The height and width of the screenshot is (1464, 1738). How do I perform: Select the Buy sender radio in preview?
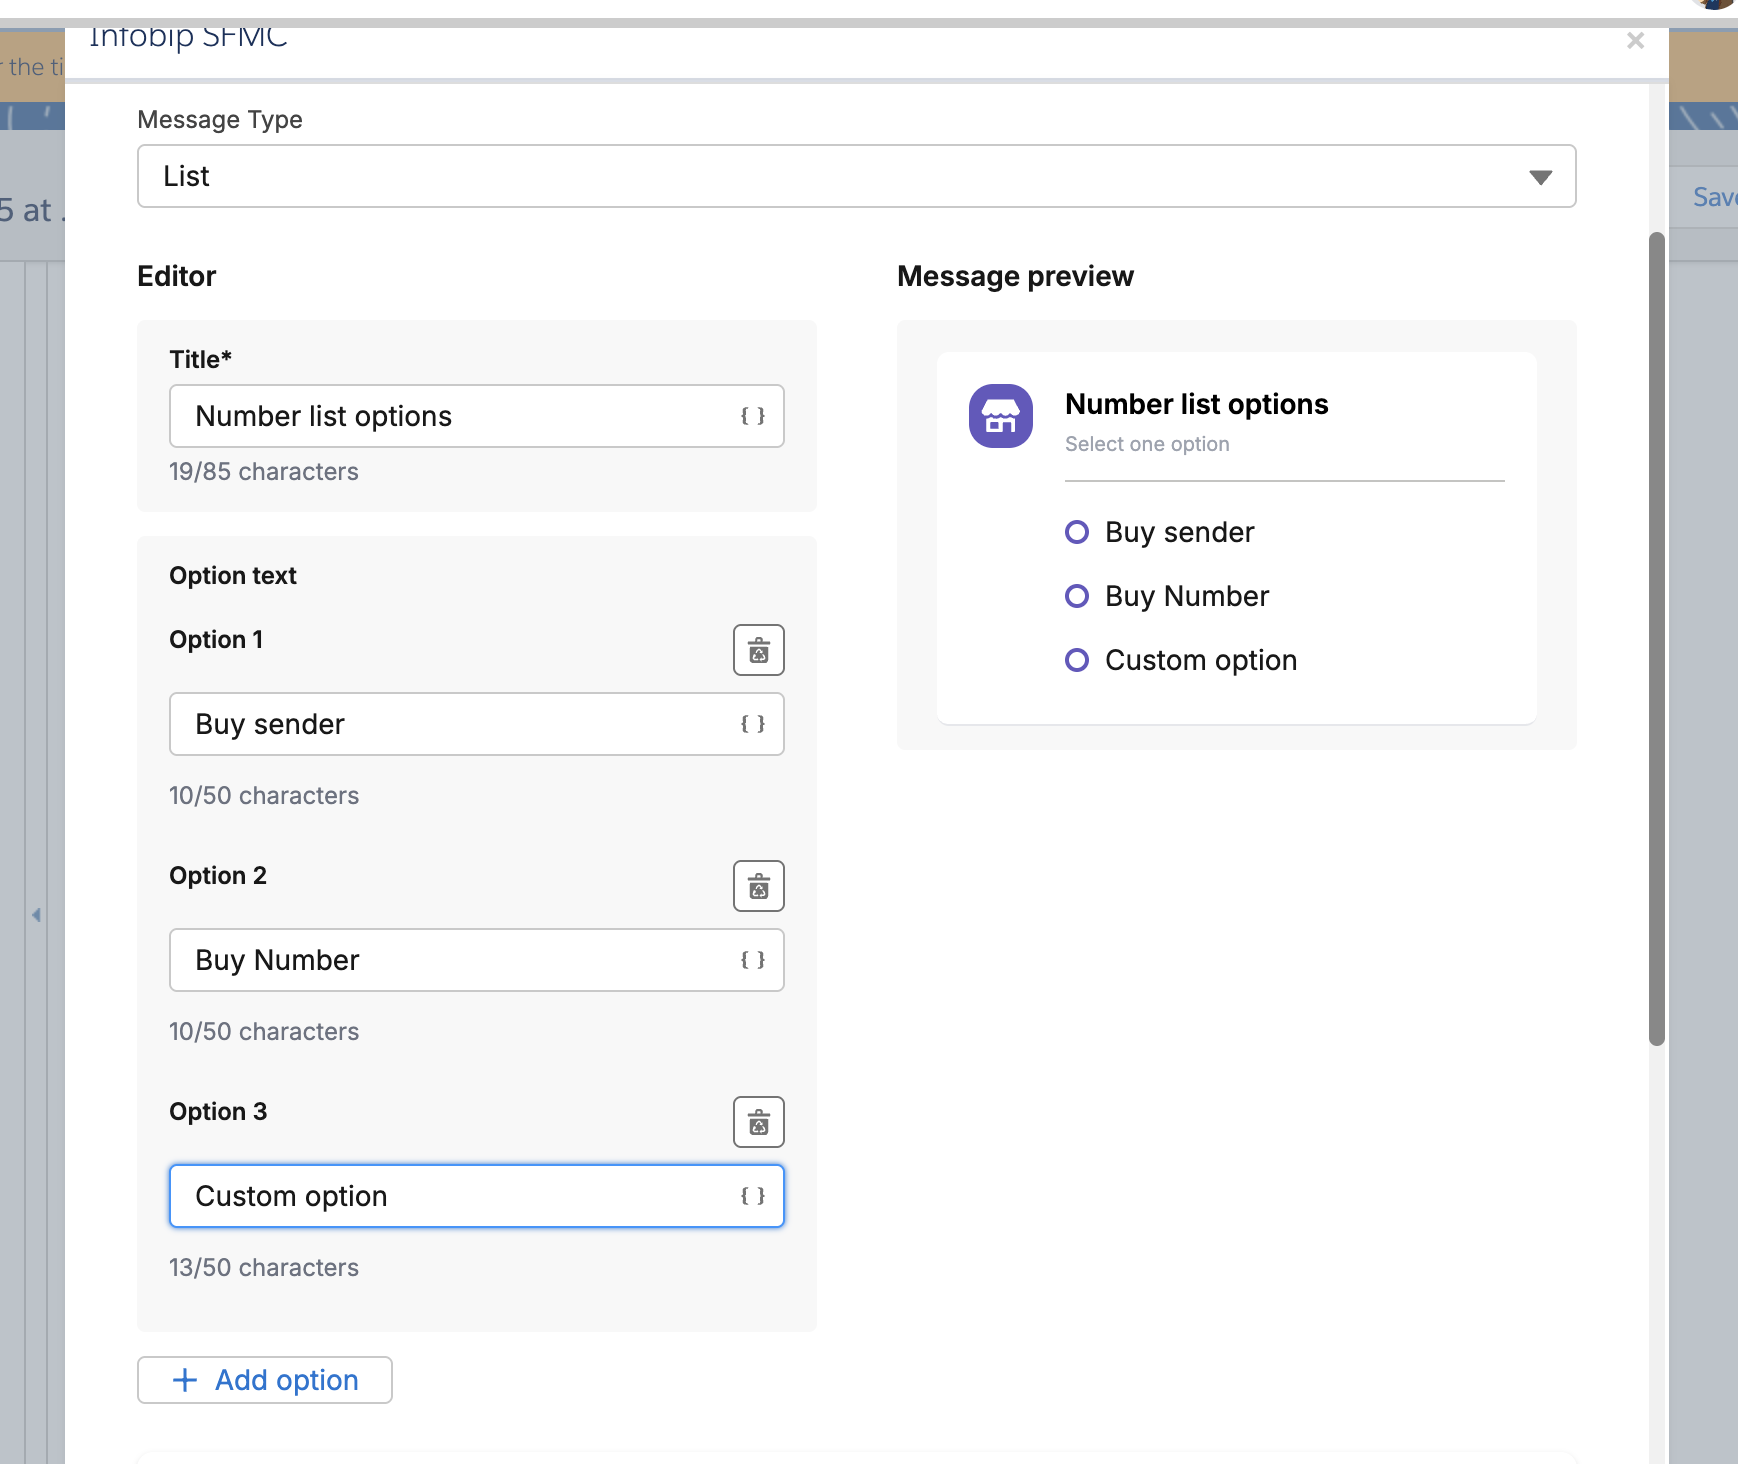pyautogui.click(x=1078, y=532)
